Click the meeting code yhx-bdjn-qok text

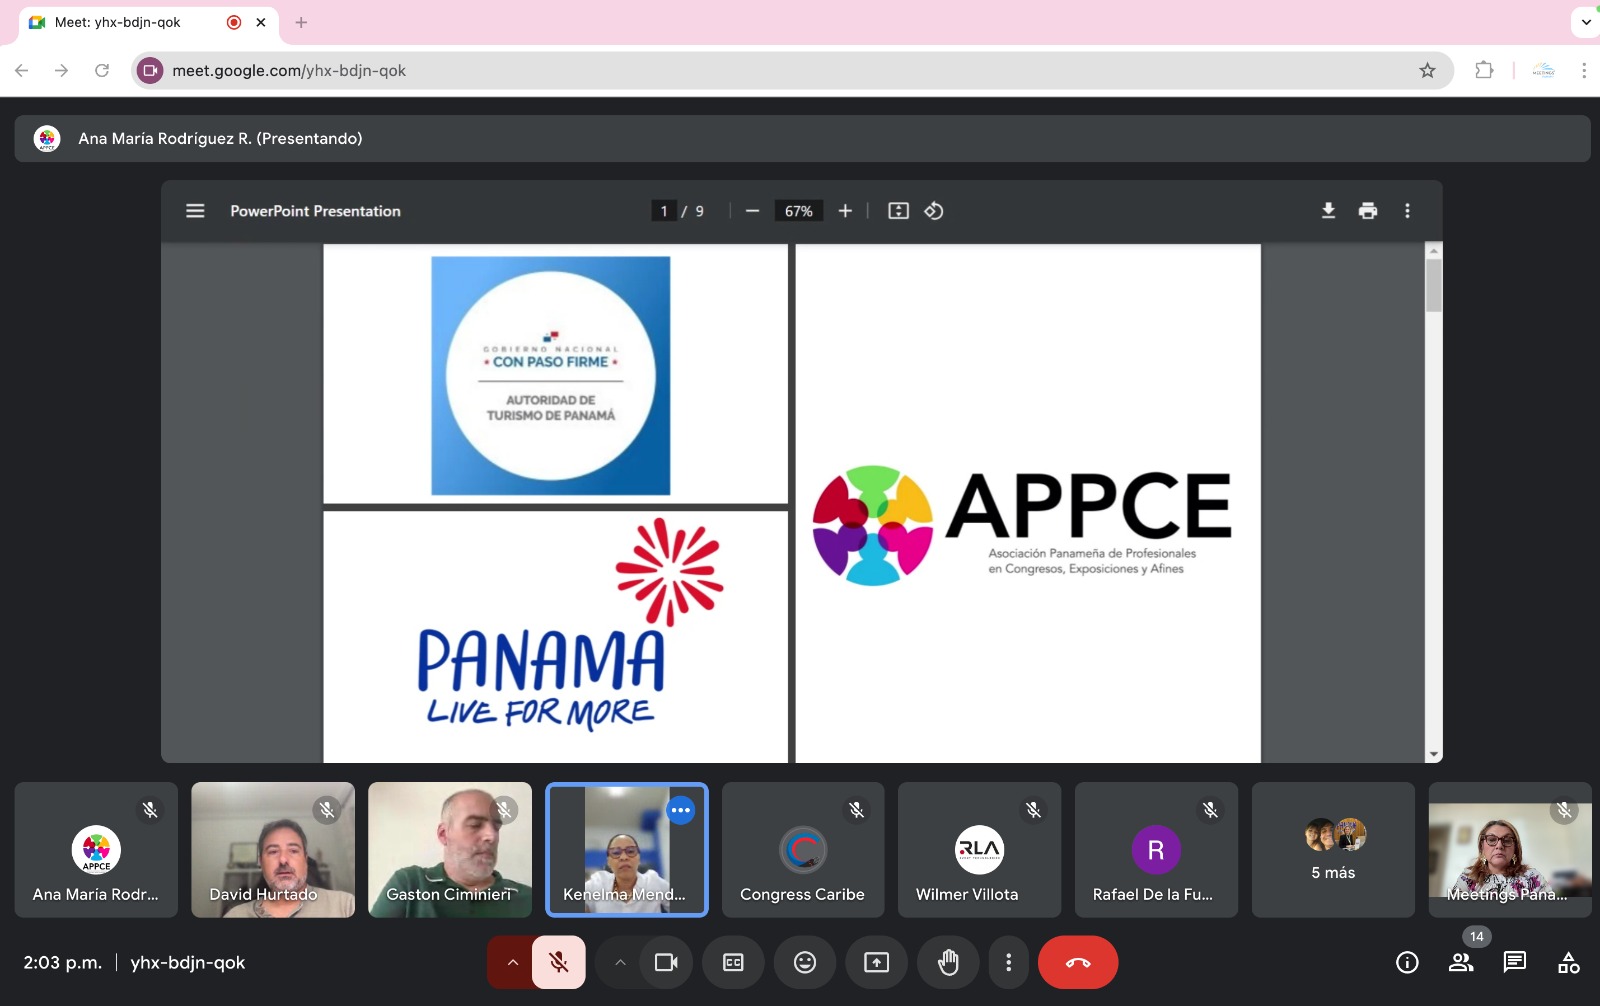pyautogui.click(x=188, y=963)
